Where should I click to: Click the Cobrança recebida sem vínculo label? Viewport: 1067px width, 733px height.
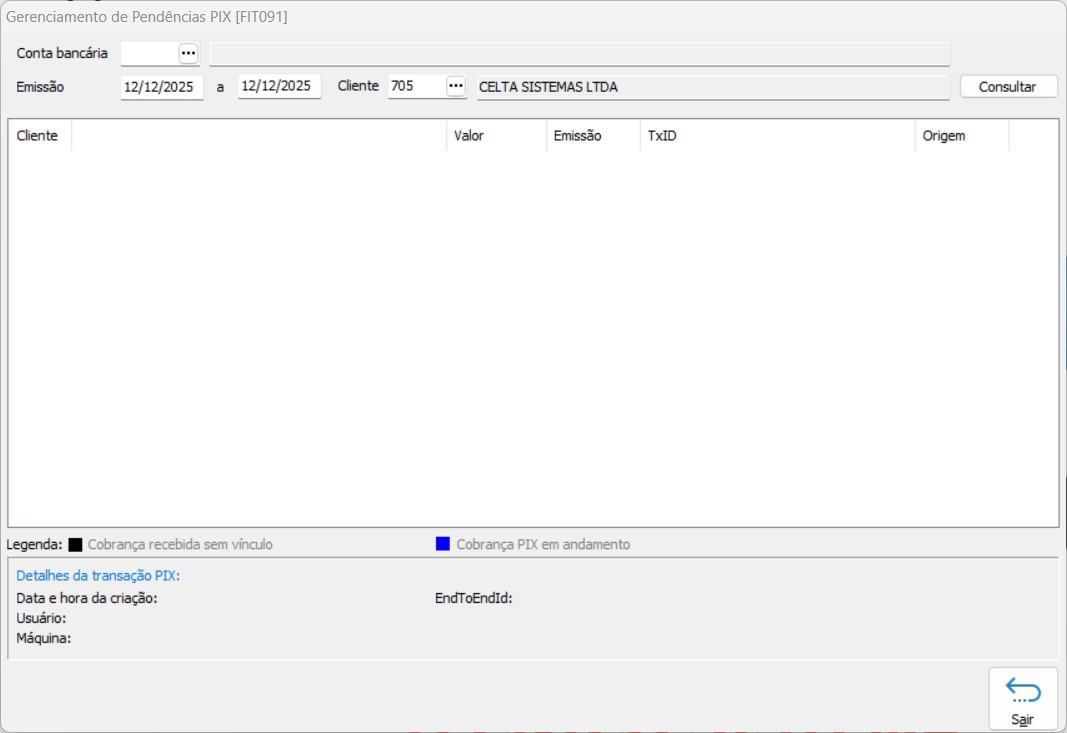[x=180, y=545]
